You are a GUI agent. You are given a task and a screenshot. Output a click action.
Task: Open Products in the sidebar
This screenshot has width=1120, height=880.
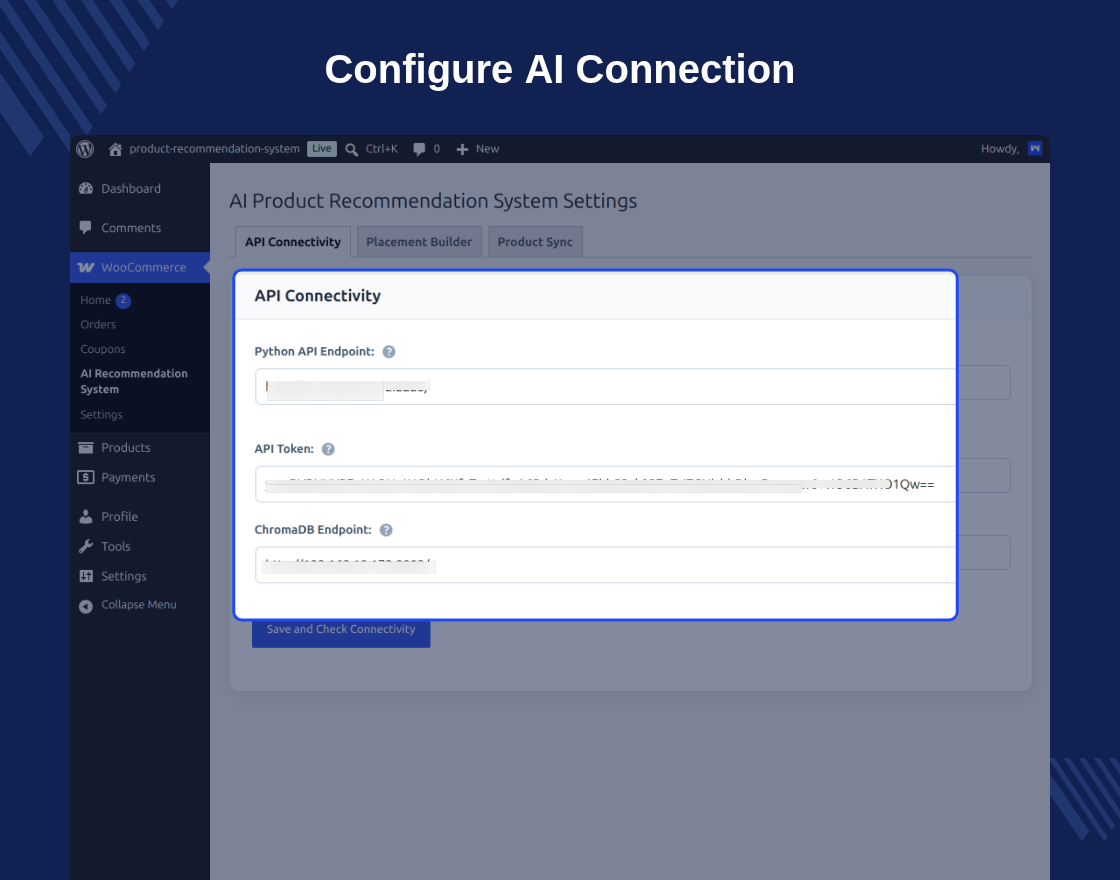tap(126, 448)
